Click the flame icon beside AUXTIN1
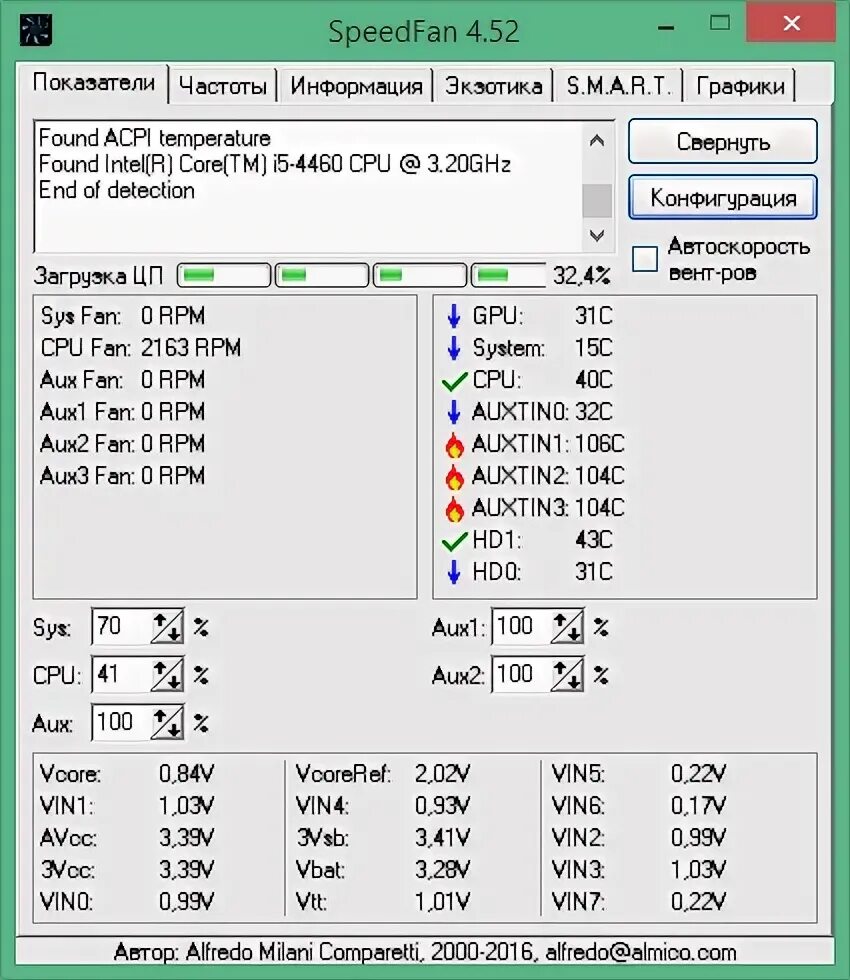Screen dimensions: 850x980 454,444
